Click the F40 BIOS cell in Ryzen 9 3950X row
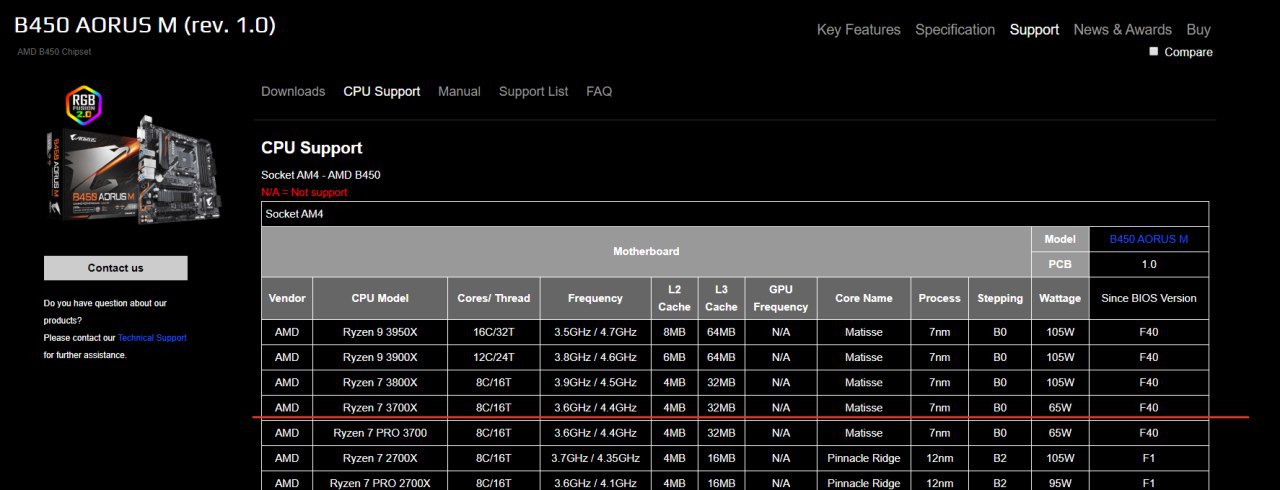 click(1148, 332)
